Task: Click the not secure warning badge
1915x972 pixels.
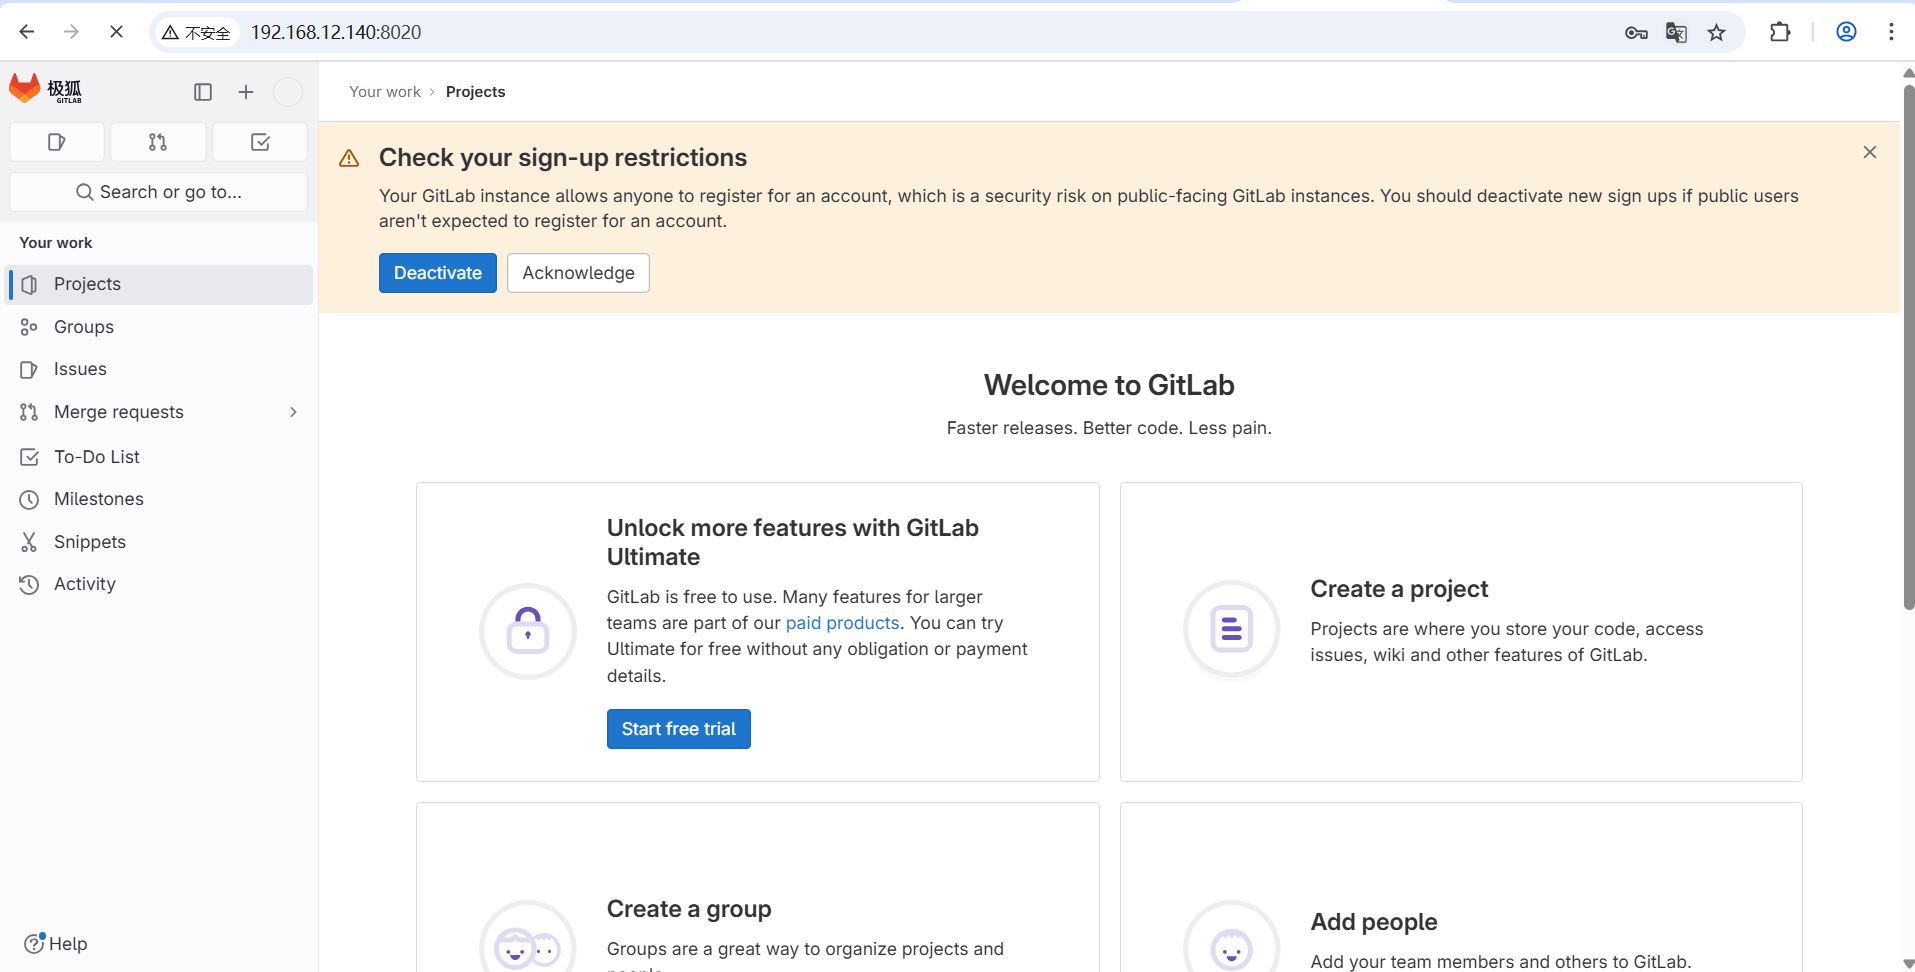Action: coord(197,33)
